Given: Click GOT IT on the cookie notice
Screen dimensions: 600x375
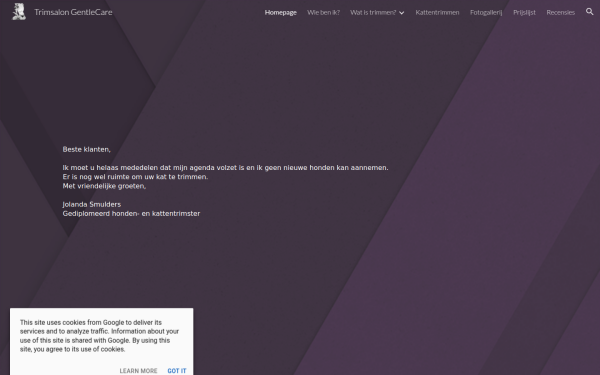Looking at the screenshot, I should point(177,371).
